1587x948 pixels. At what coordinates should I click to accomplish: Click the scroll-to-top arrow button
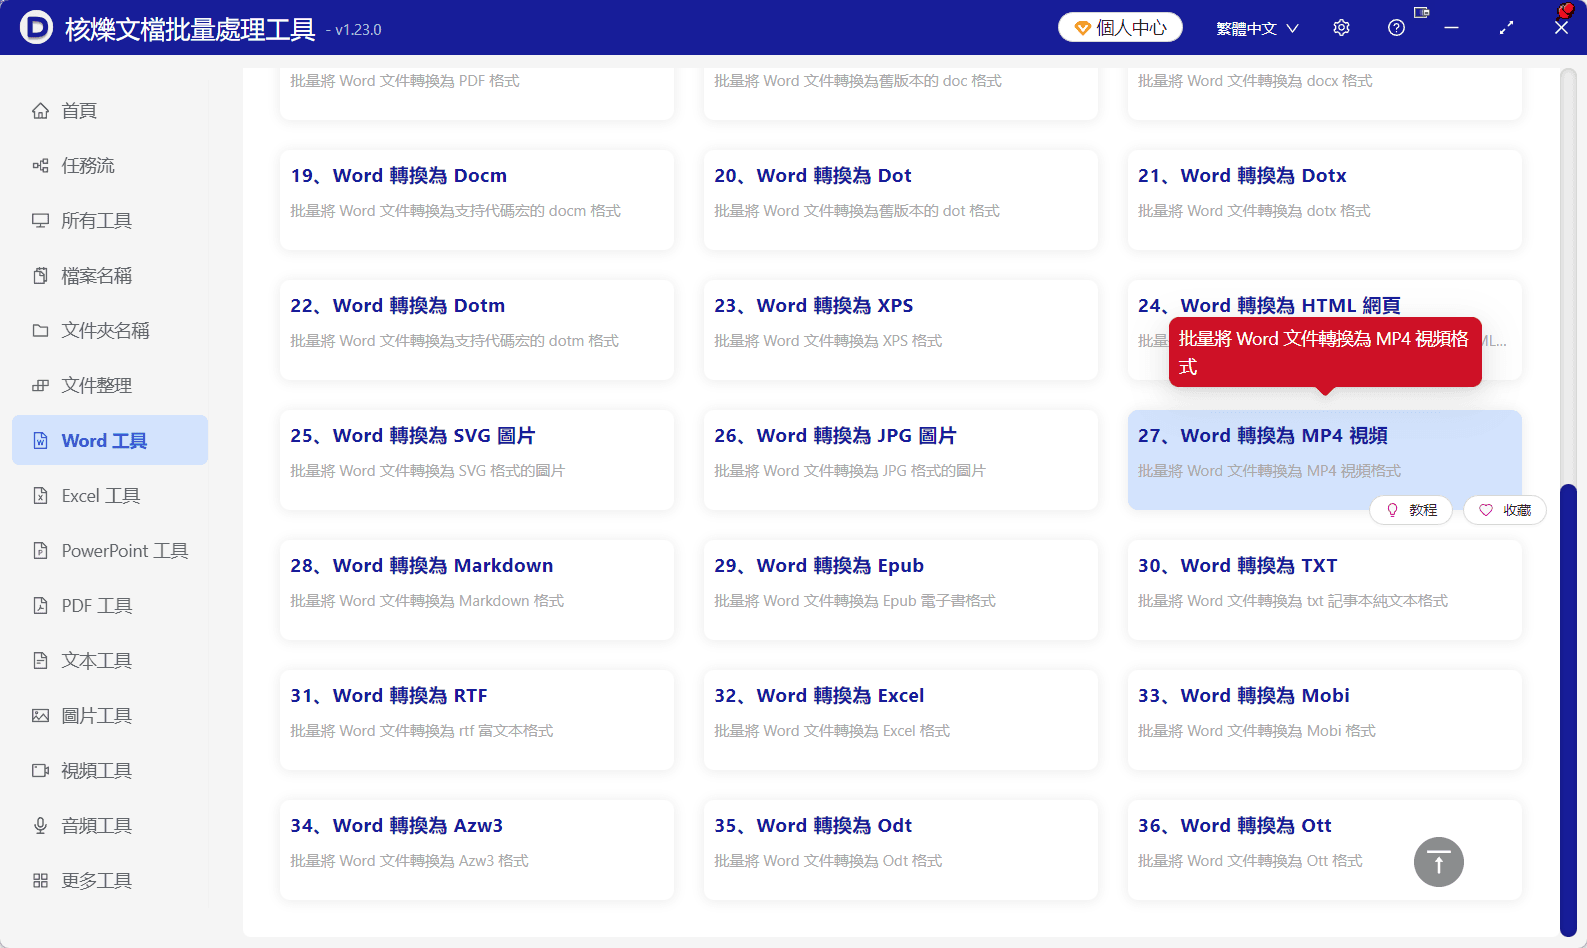point(1439,862)
